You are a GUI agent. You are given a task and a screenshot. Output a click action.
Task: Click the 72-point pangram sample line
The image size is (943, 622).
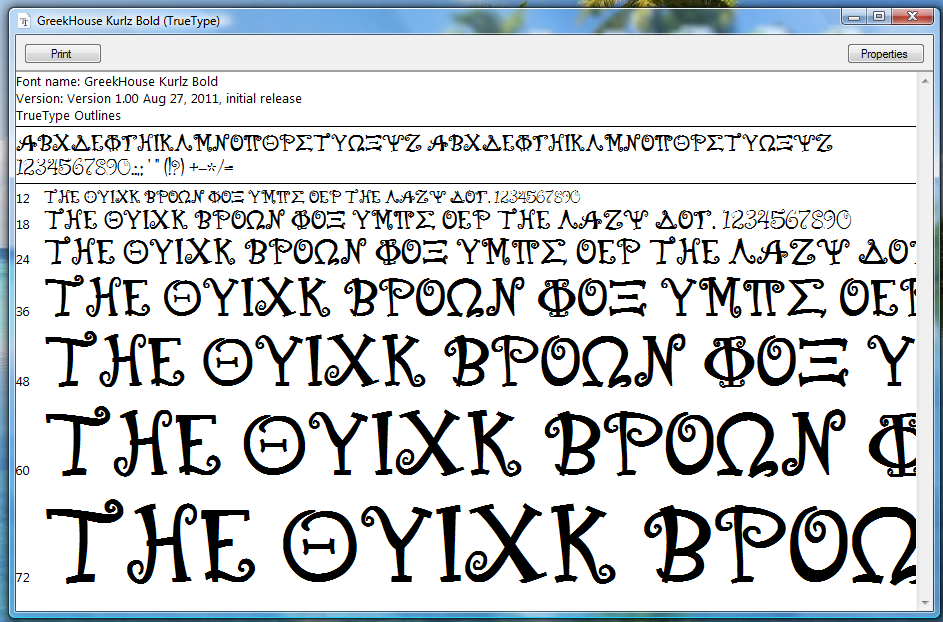pyautogui.click(x=480, y=541)
